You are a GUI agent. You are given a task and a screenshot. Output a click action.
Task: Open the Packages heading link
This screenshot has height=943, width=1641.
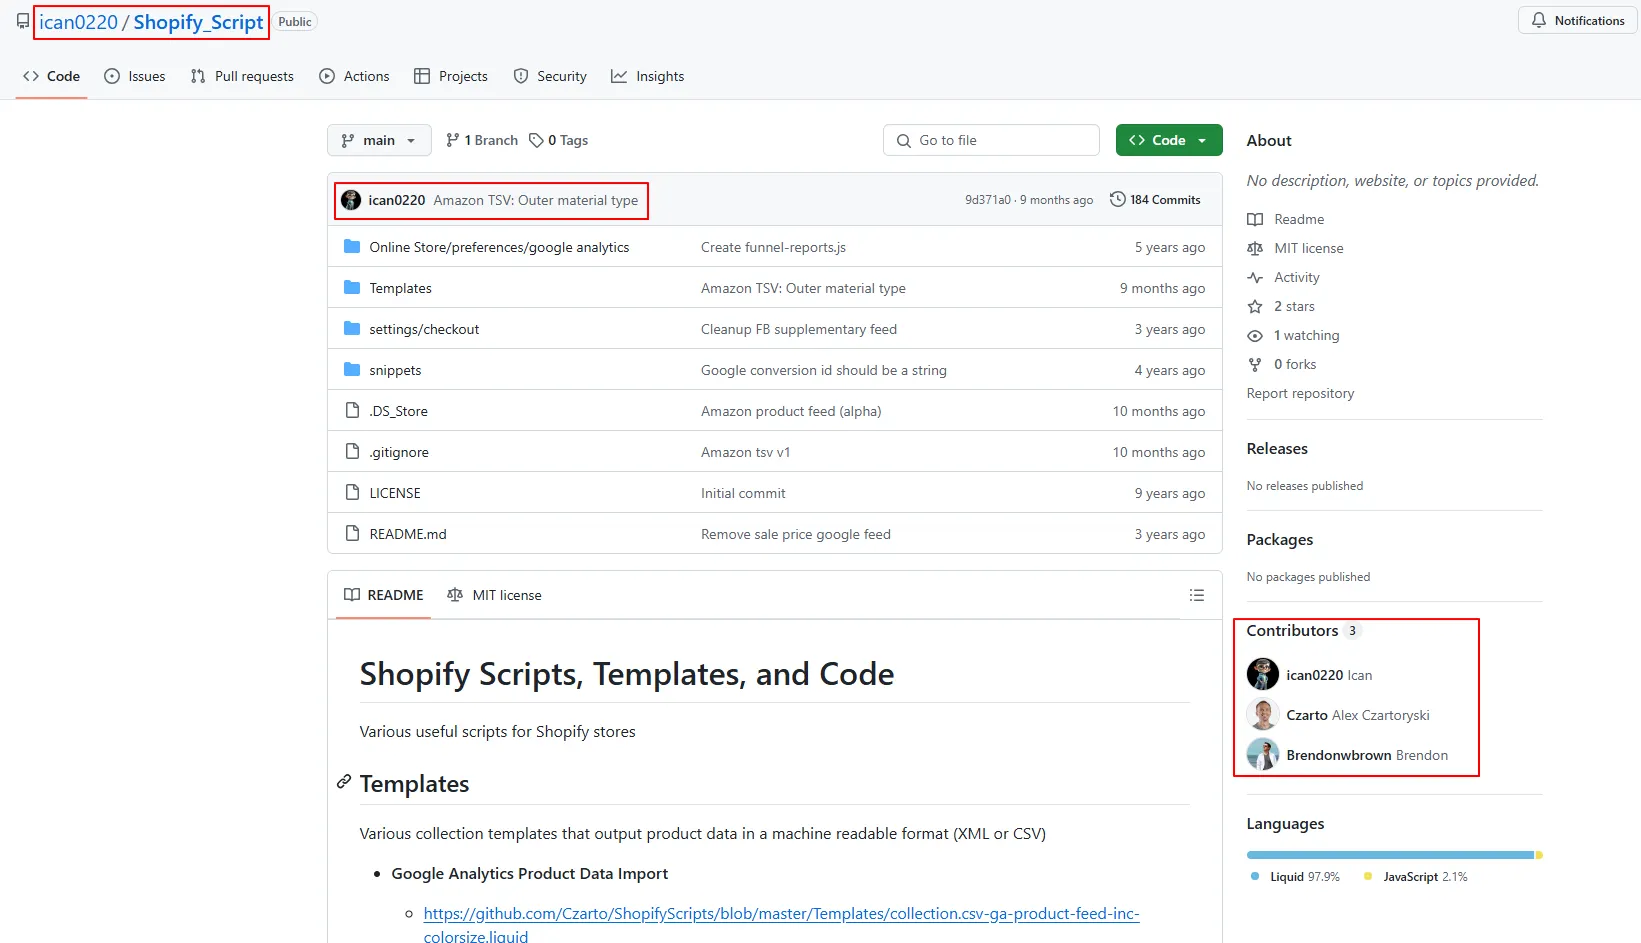(1280, 540)
